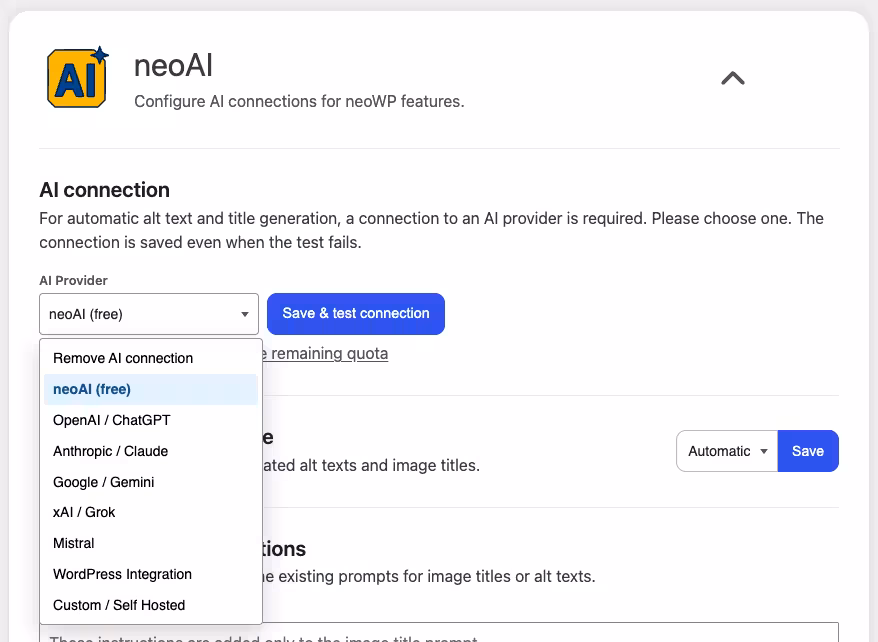The width and height of the screenshot is (878, 642).
Task: Click the image title instructions text field
Action: tap(439, 632)
